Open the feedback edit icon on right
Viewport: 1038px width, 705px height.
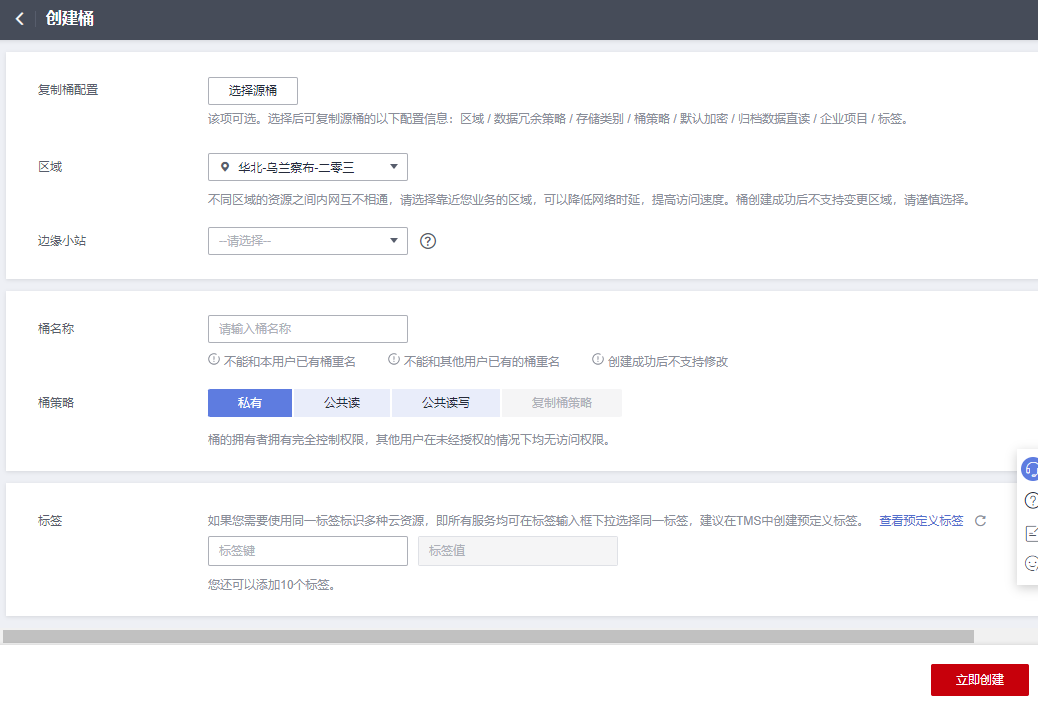[1030, 533]
